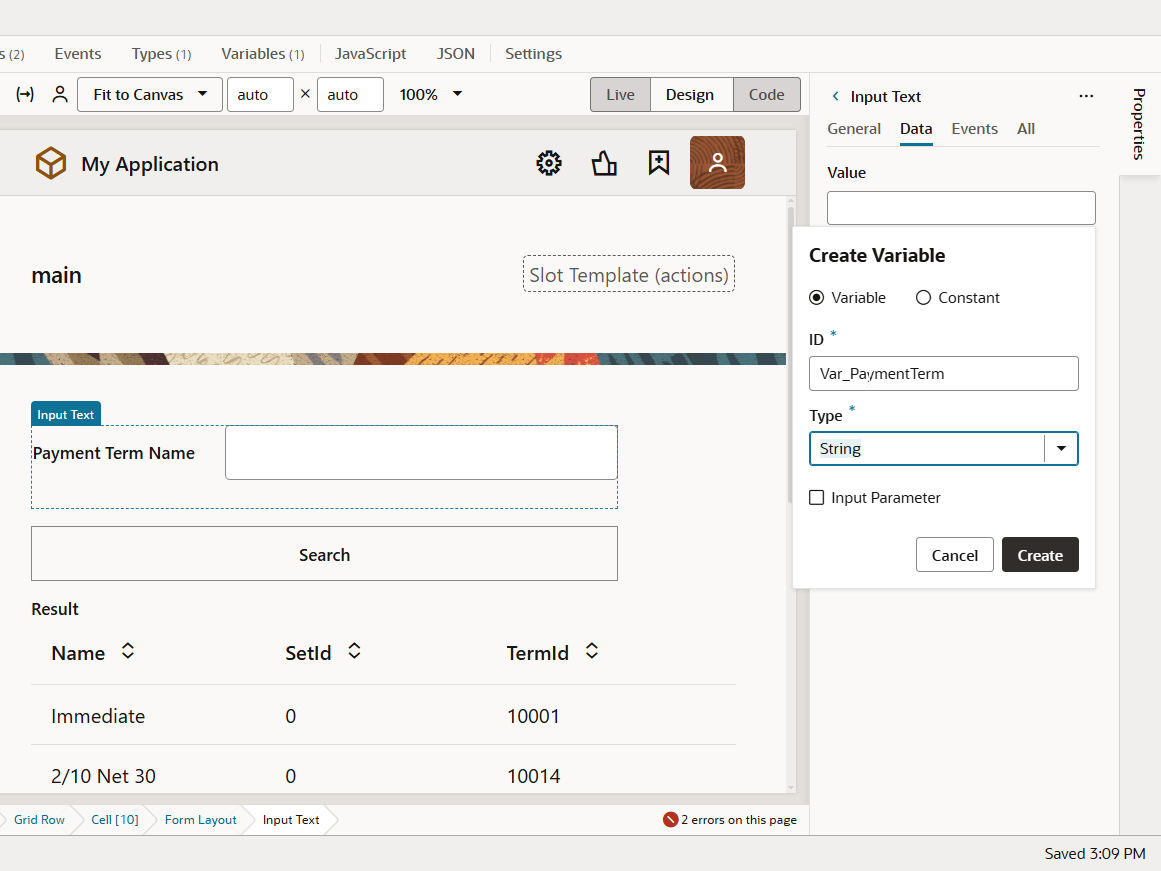The width and height of the screenshot is (1161, 871).
Task: Click the Cancel button
Action: [x=954, y=555]
